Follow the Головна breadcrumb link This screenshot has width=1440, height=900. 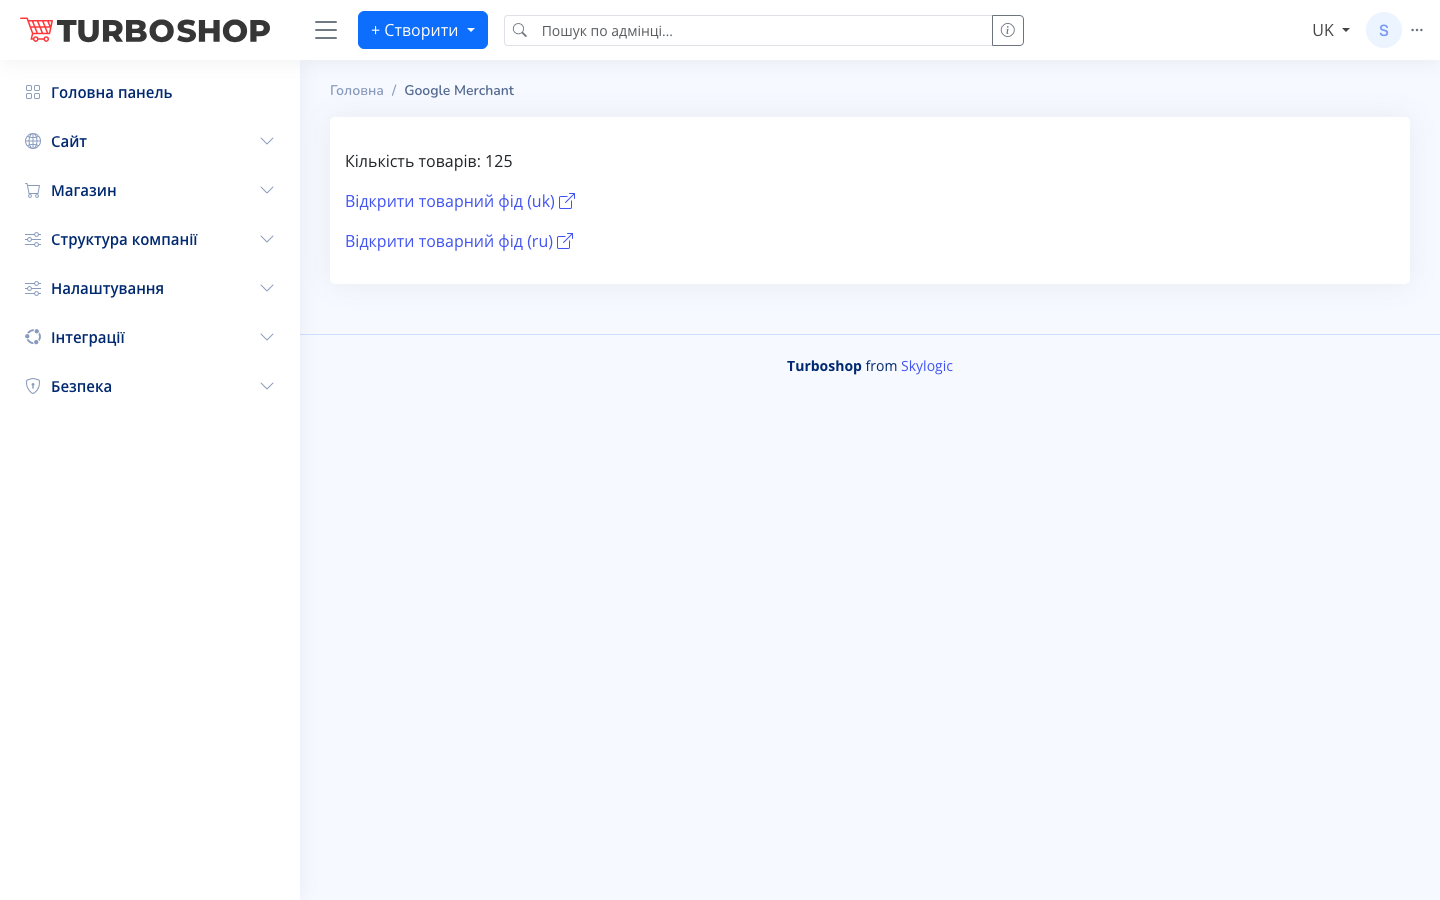[357, 90]
